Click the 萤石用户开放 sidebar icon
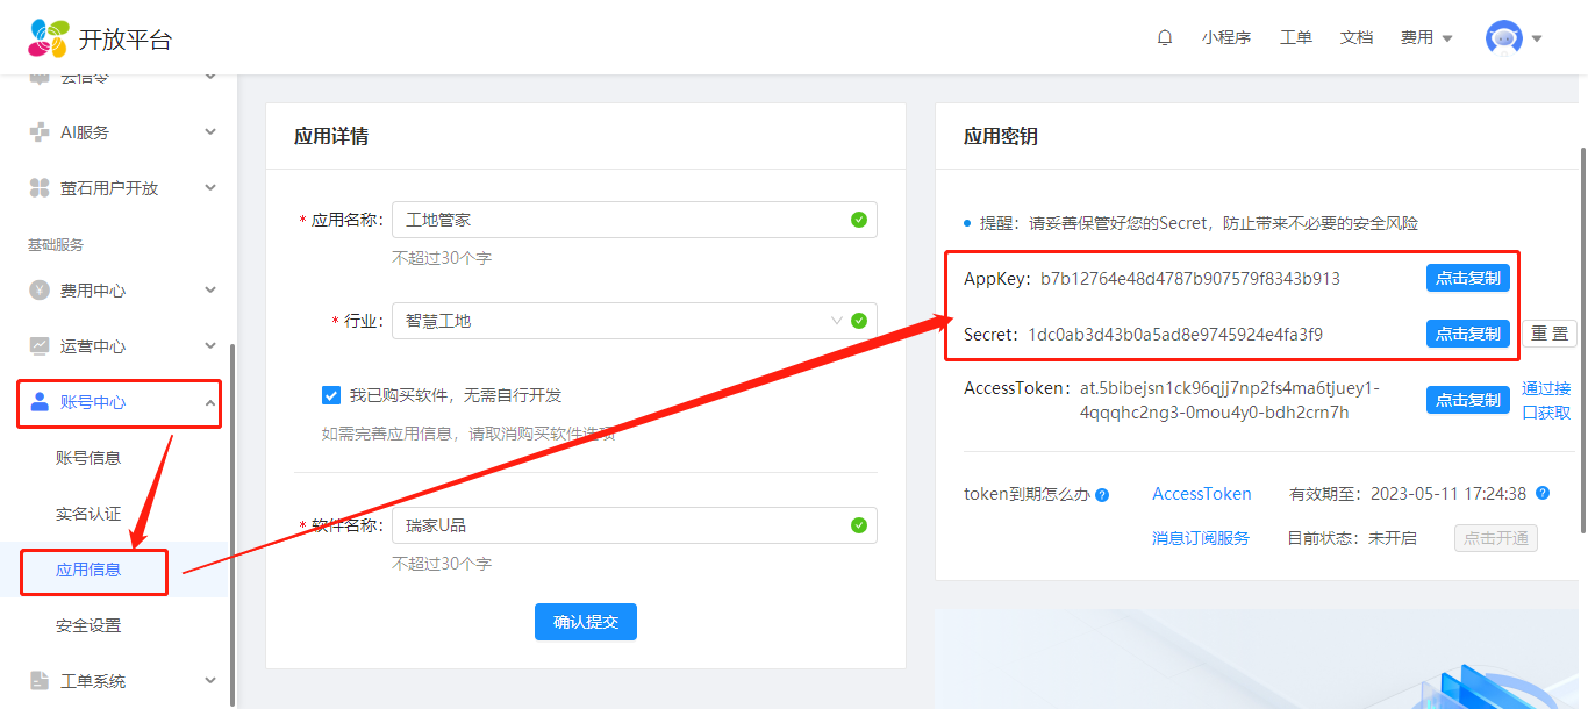The width and height of the screenshot is (1589, 710). 39,188
